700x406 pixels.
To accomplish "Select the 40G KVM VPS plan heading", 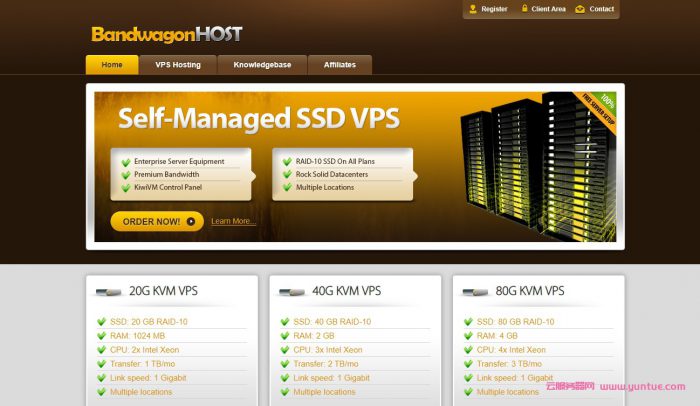I will click(346, 291).
